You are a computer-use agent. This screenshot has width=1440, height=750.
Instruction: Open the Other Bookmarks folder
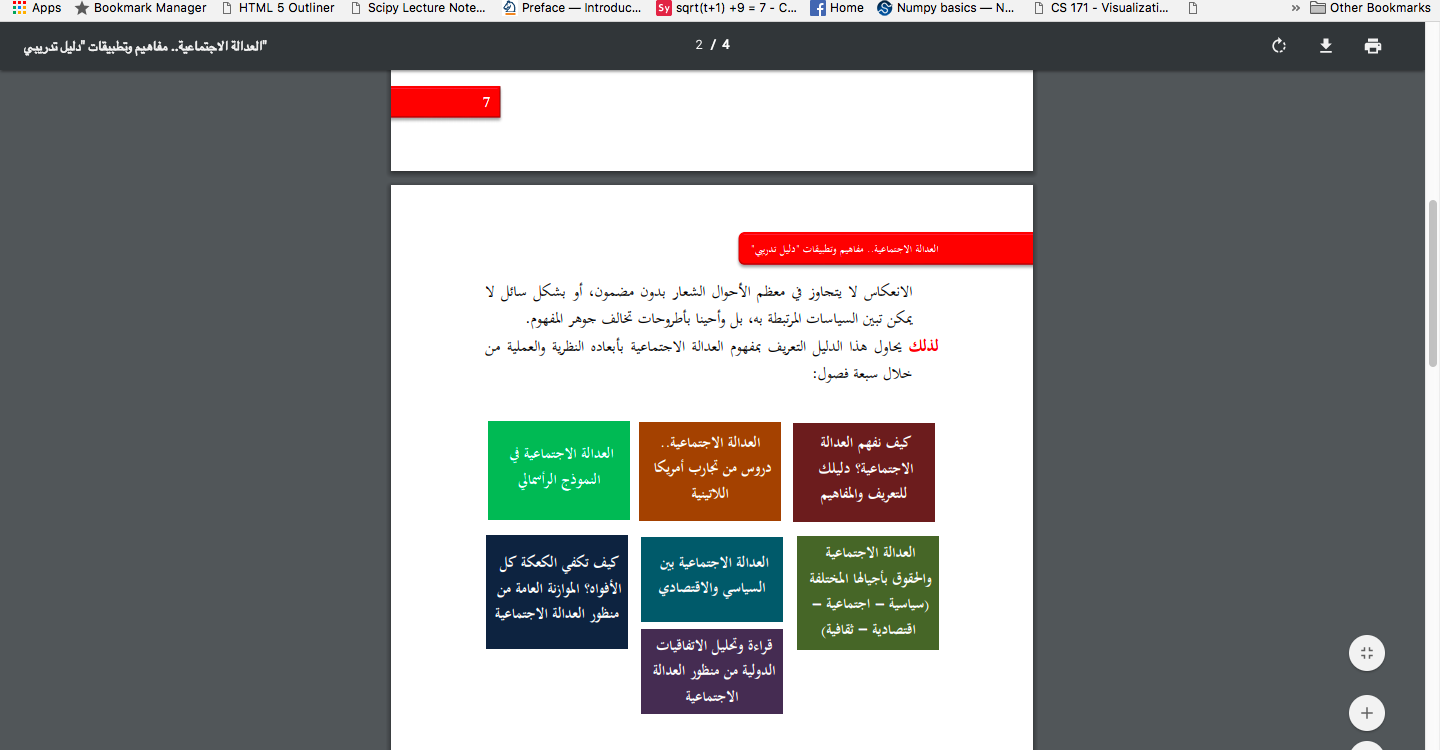coord(1370,8)
